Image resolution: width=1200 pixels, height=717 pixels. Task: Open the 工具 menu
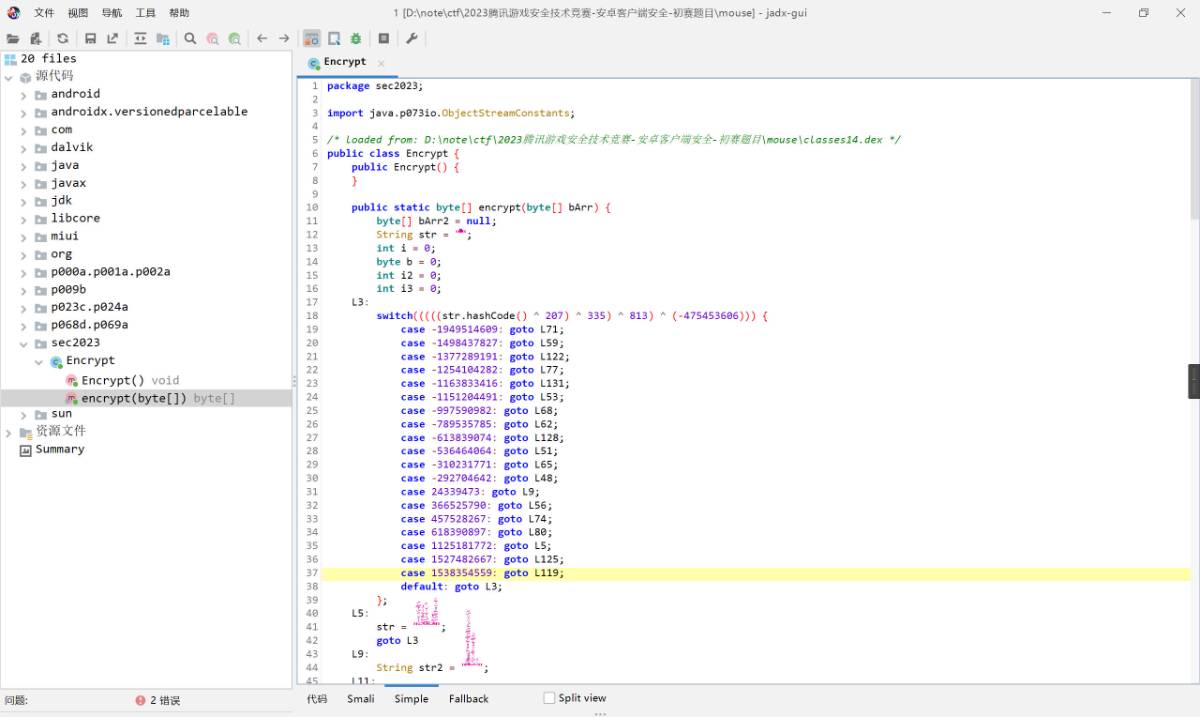(x=146, y=13)
